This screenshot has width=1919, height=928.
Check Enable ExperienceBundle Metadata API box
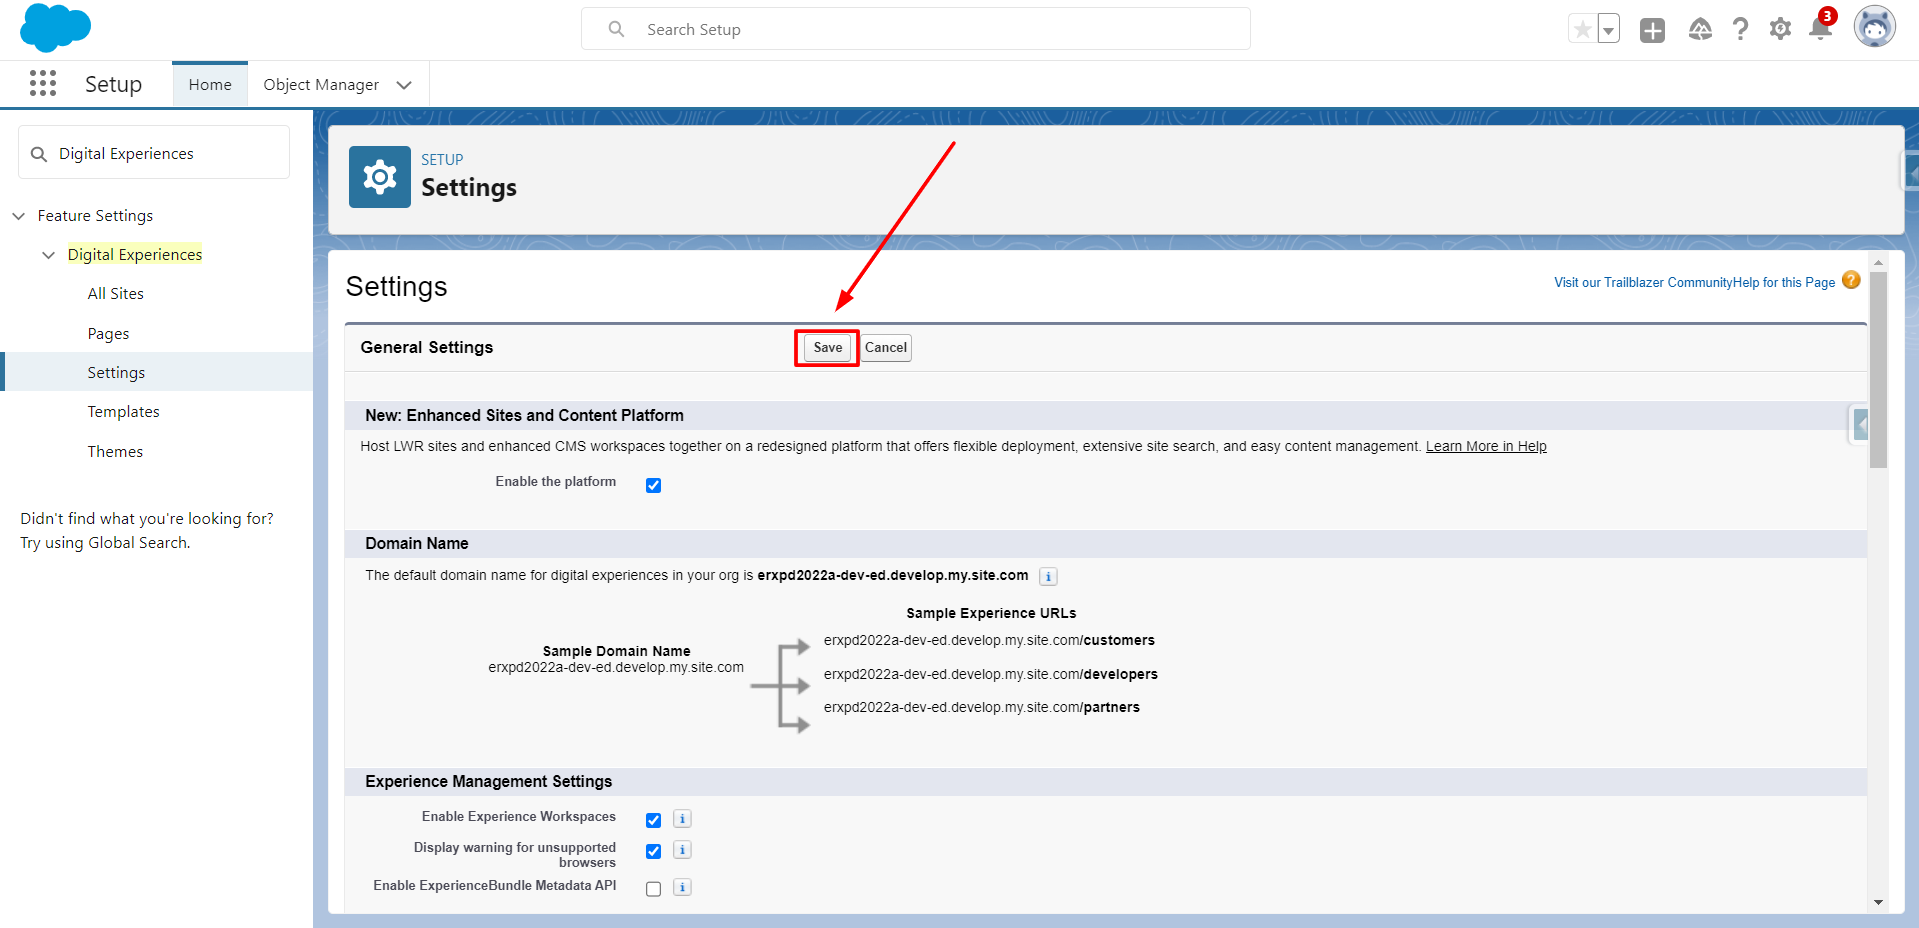[x=653, y=889]
